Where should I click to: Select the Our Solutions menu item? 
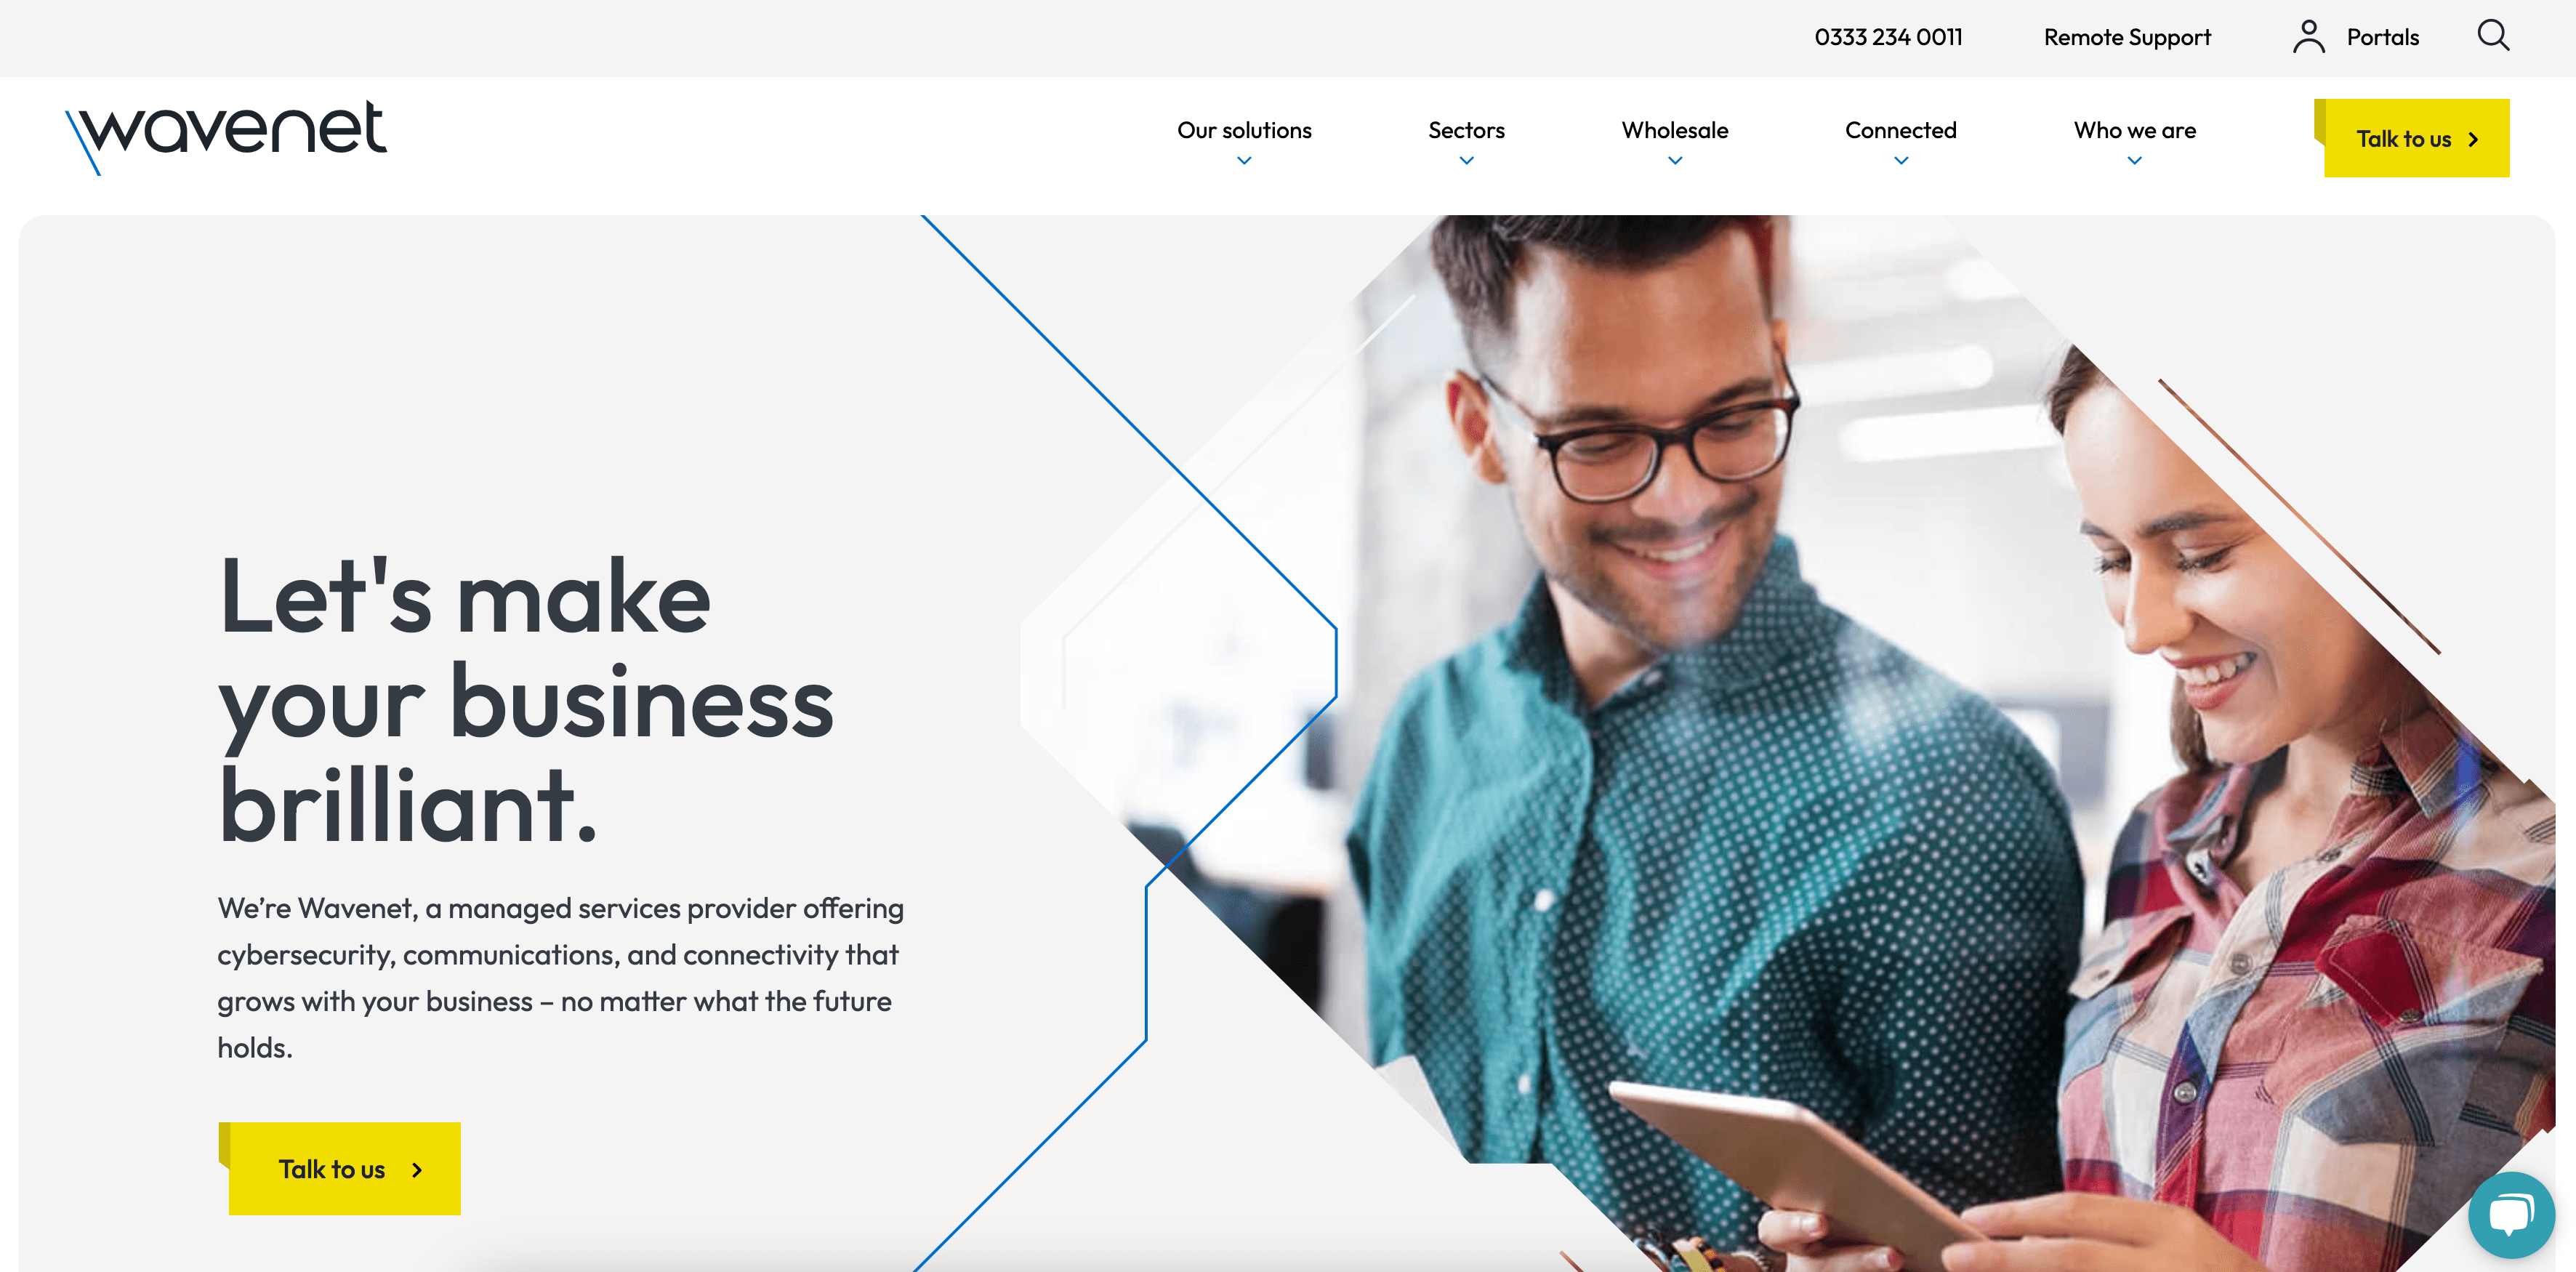tap(1244, 130)
